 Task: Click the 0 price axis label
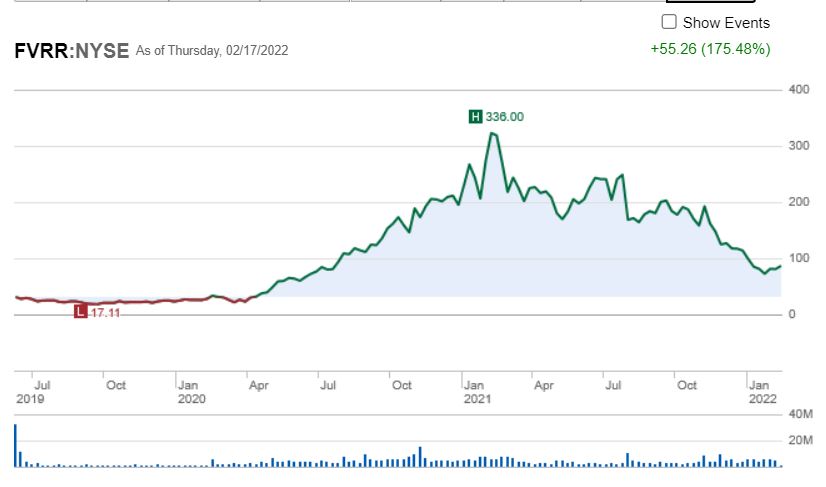tap(792, 315)
